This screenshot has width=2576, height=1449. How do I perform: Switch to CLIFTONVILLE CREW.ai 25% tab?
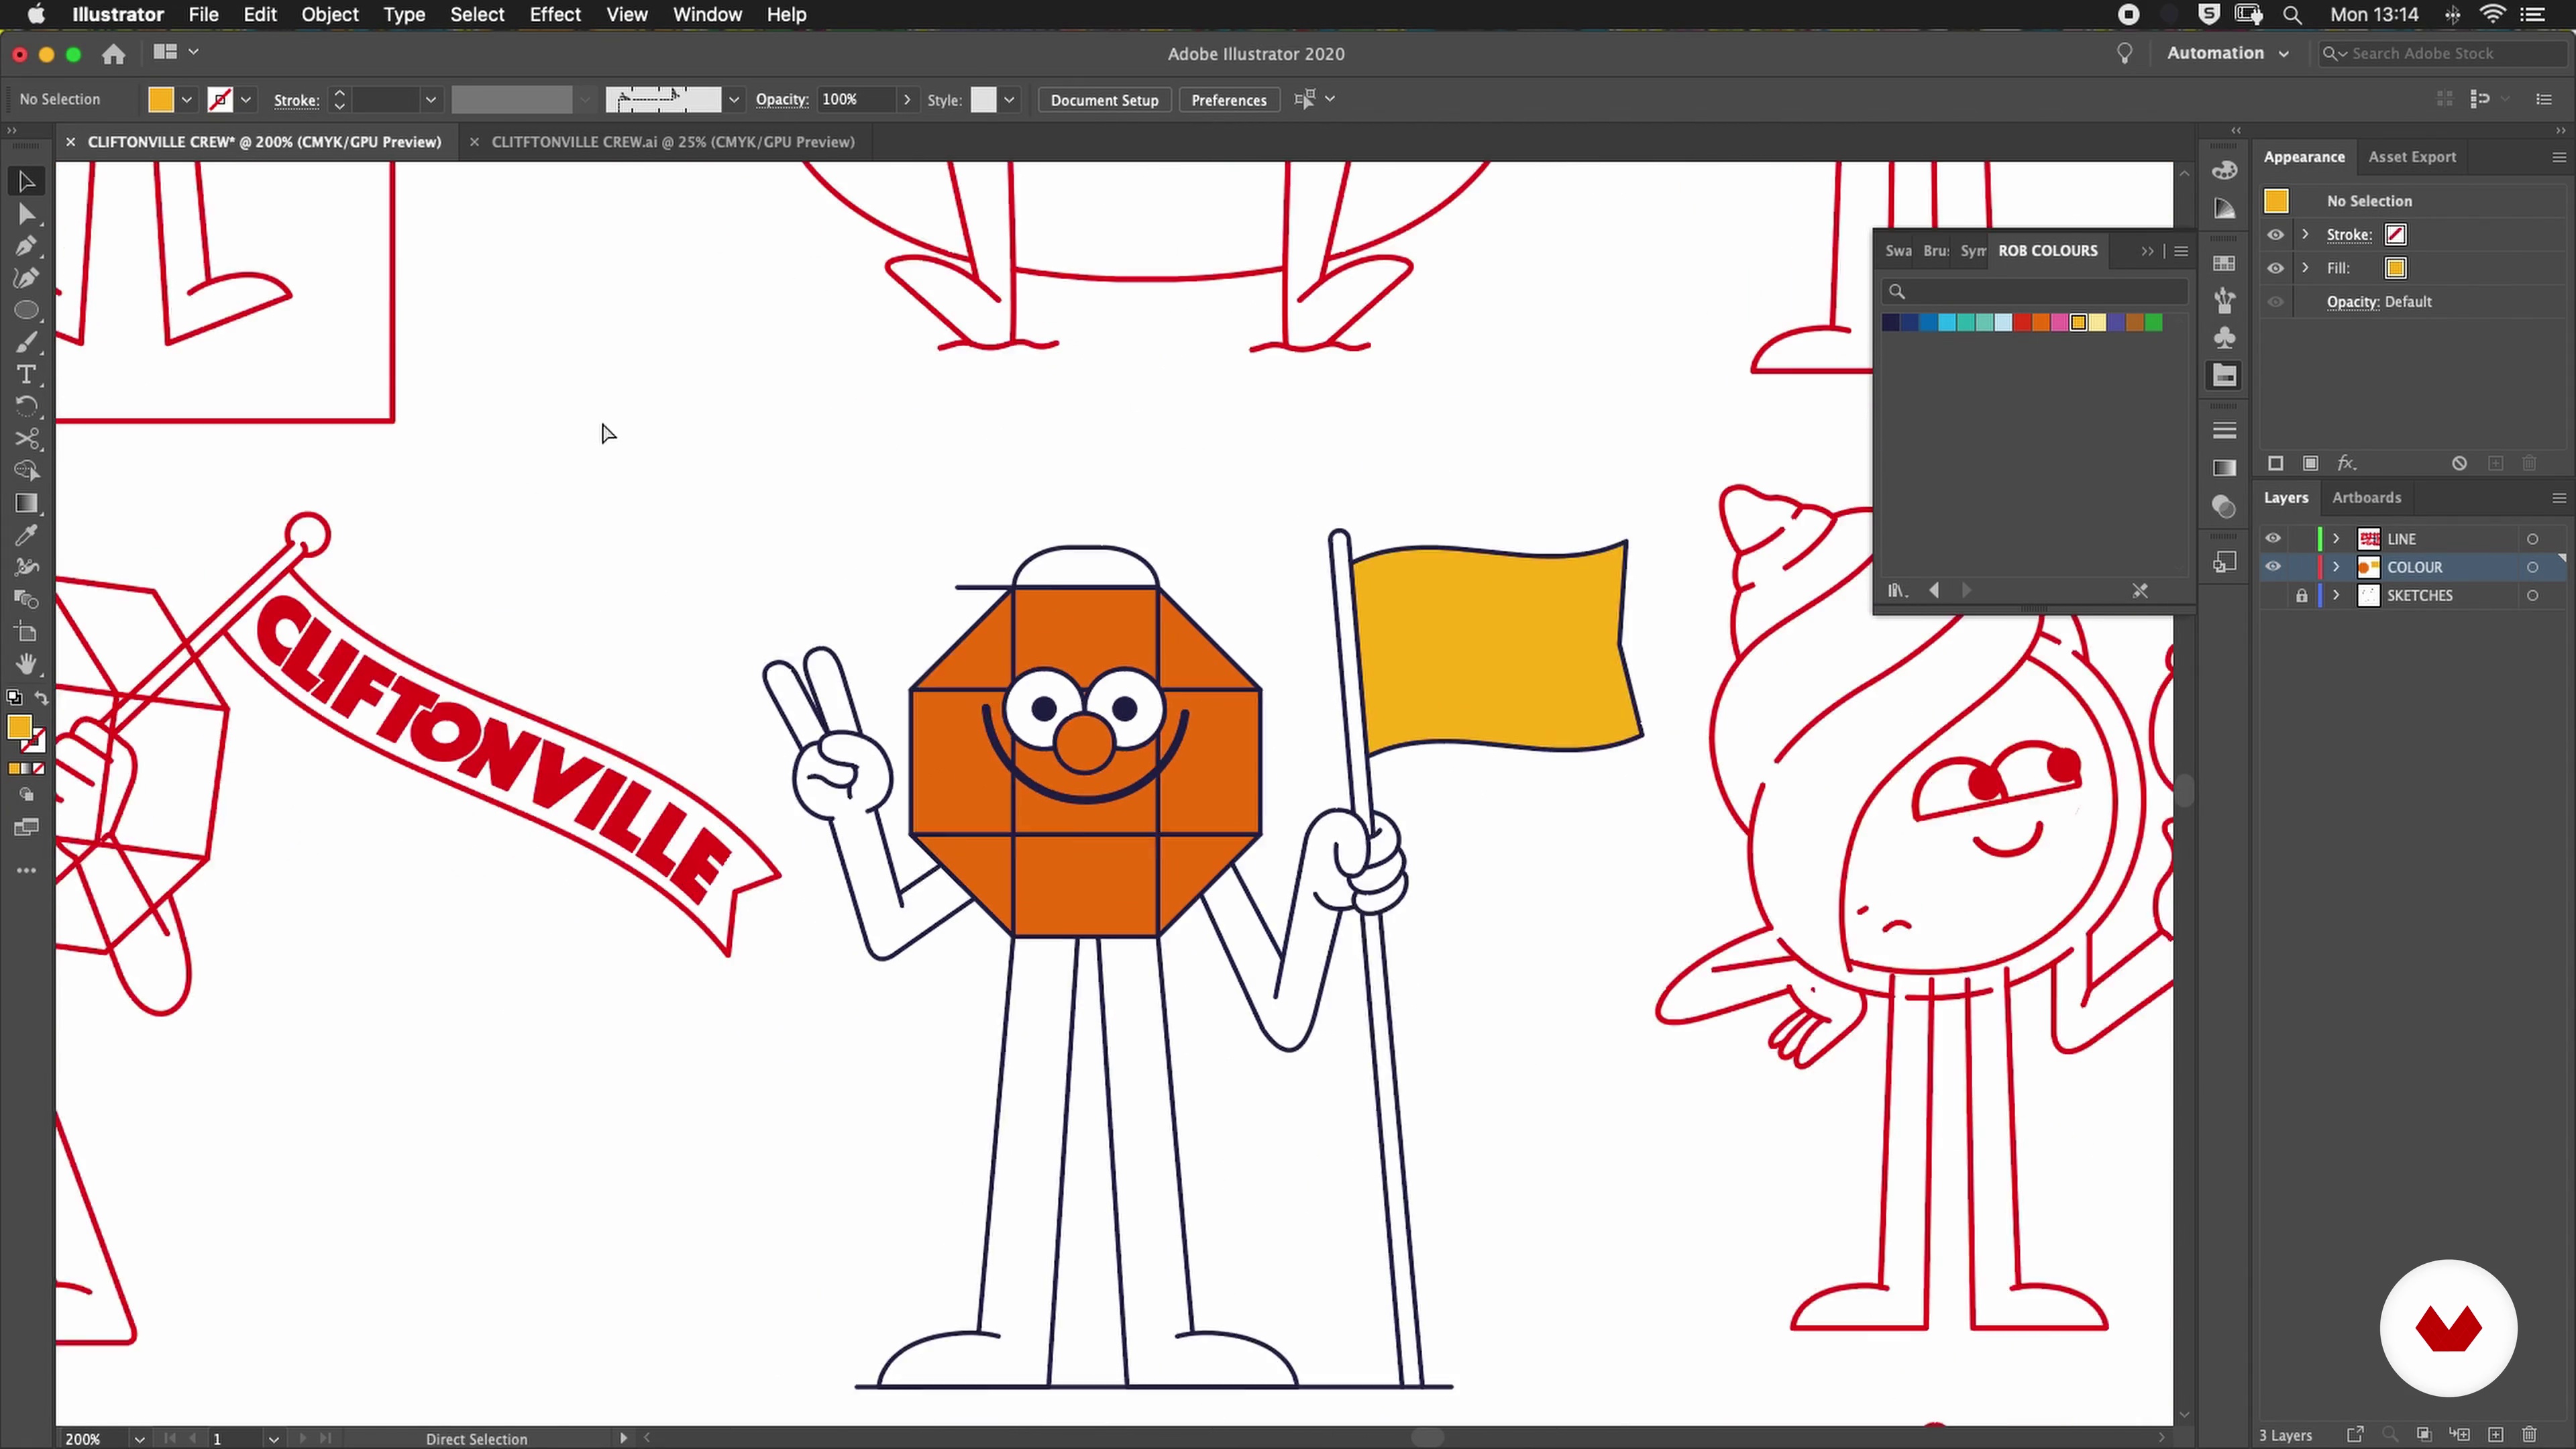tap(673, 142)
